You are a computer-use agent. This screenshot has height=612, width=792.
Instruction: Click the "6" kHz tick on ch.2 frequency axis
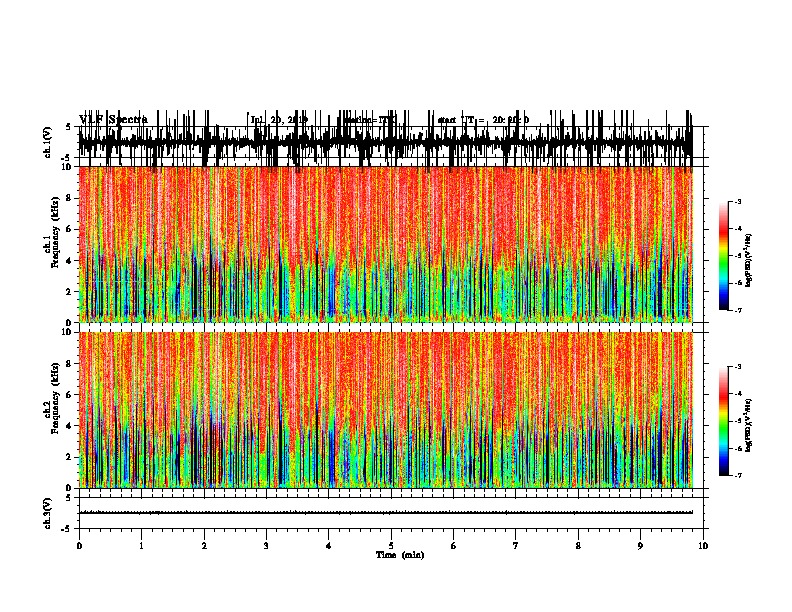tap(70, 395)
